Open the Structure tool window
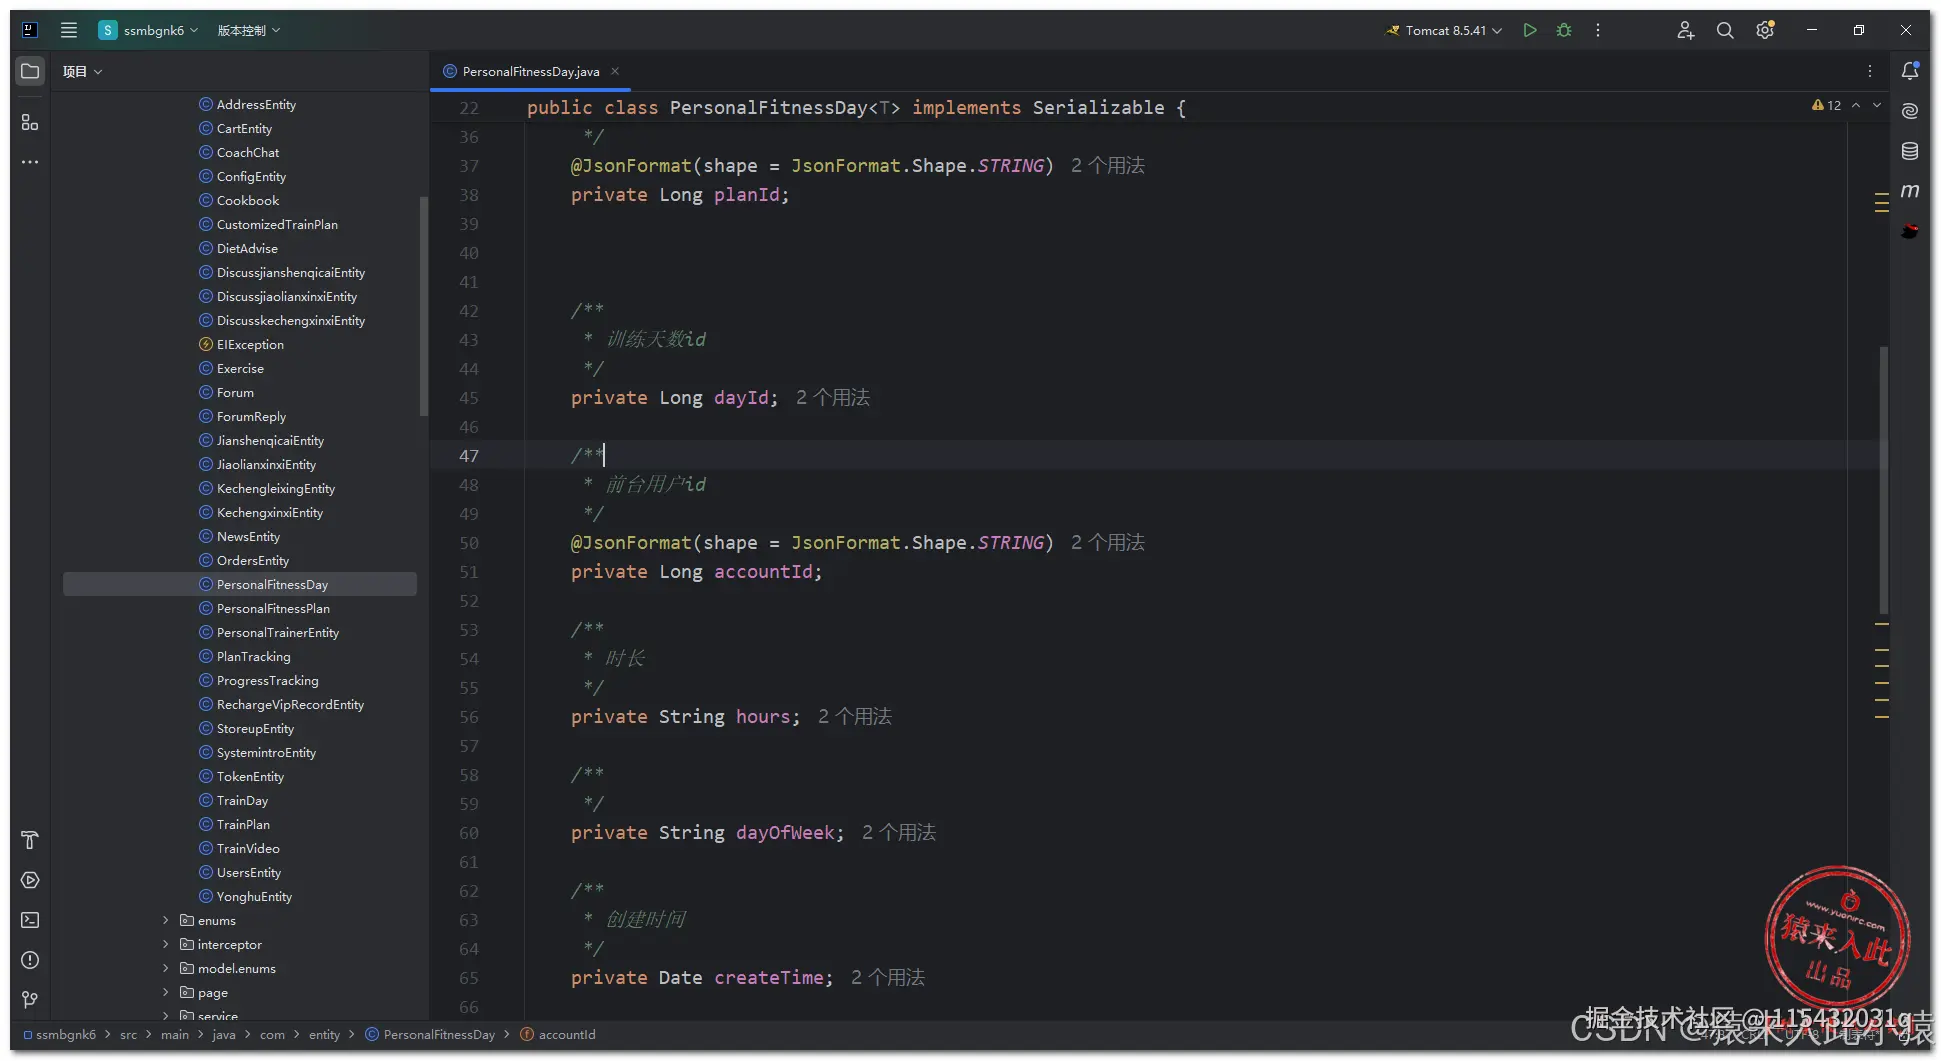Image resolution: width=1941 pixels, height=1061 pixels. coord(30,122)
